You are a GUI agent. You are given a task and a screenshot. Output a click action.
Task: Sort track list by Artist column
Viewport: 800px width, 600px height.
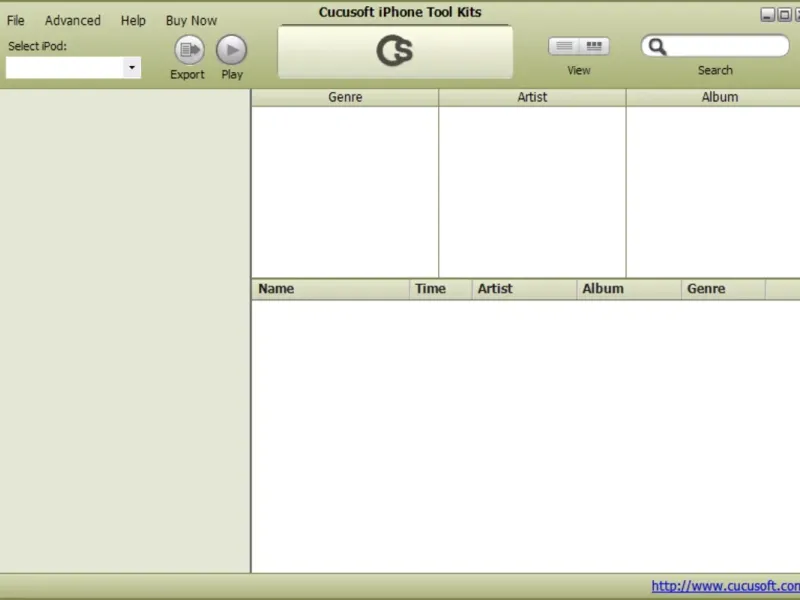[x=524, y=289]
